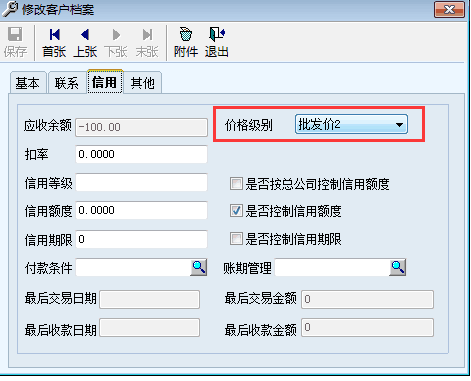471x381 pixels.
Task: Click the 付款条件 text field
Action: coord(133,267)
